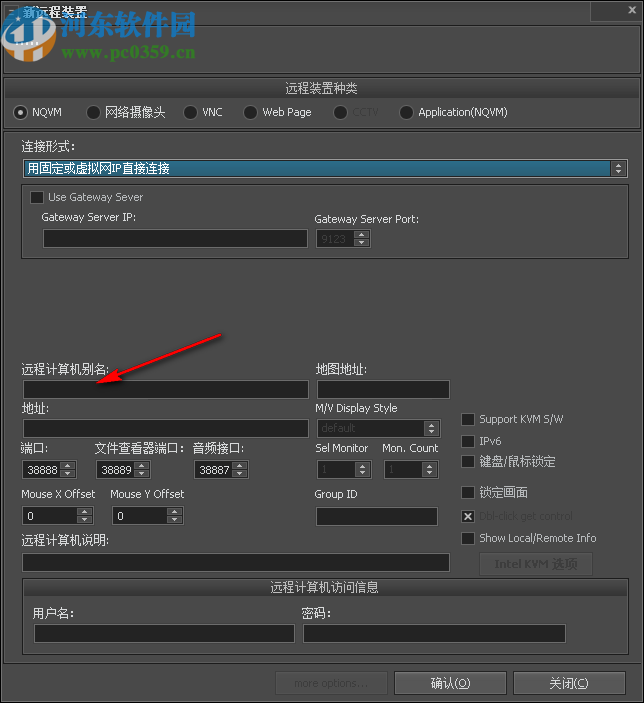644x703 pixels.
Task: Click the Group ID input field
Action: tap(377, 516)
